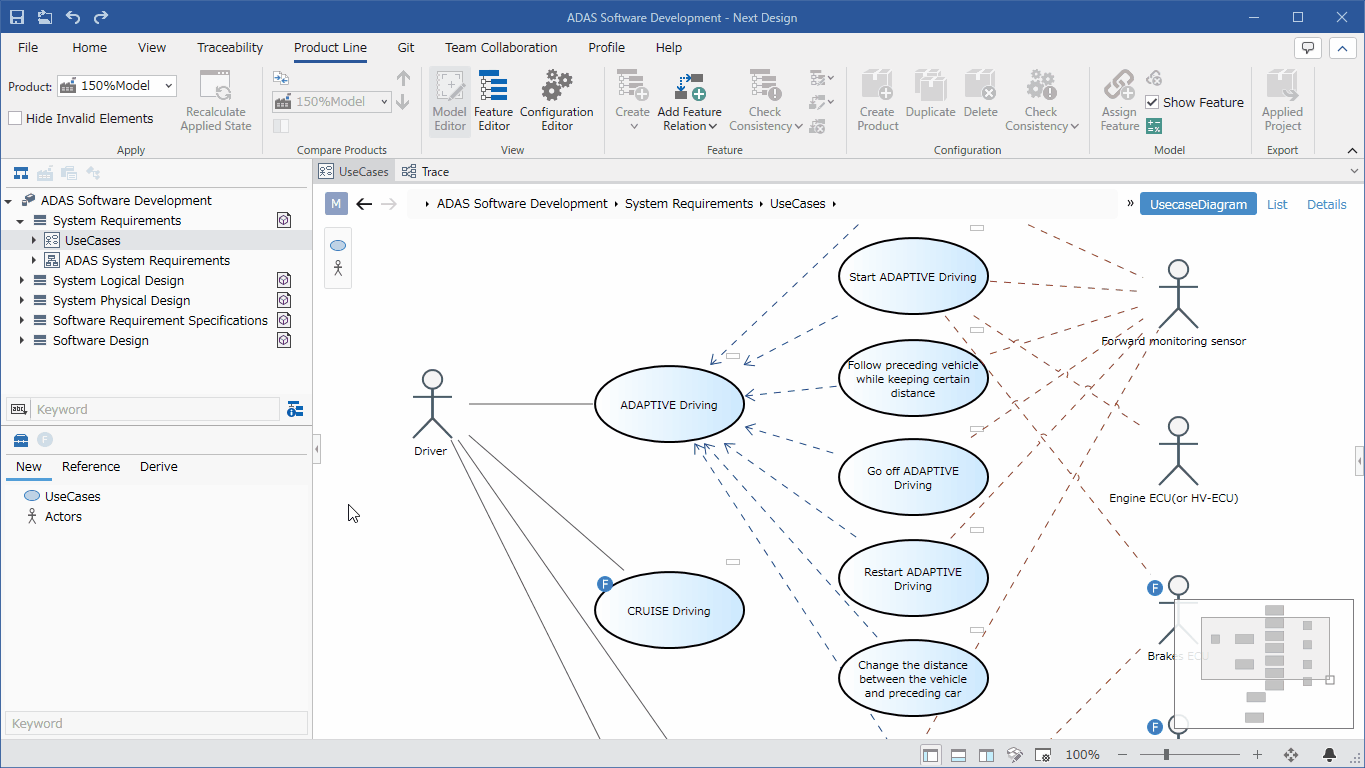
Task: Click the M model badge in breadcrumb
Action: [336, 204]
